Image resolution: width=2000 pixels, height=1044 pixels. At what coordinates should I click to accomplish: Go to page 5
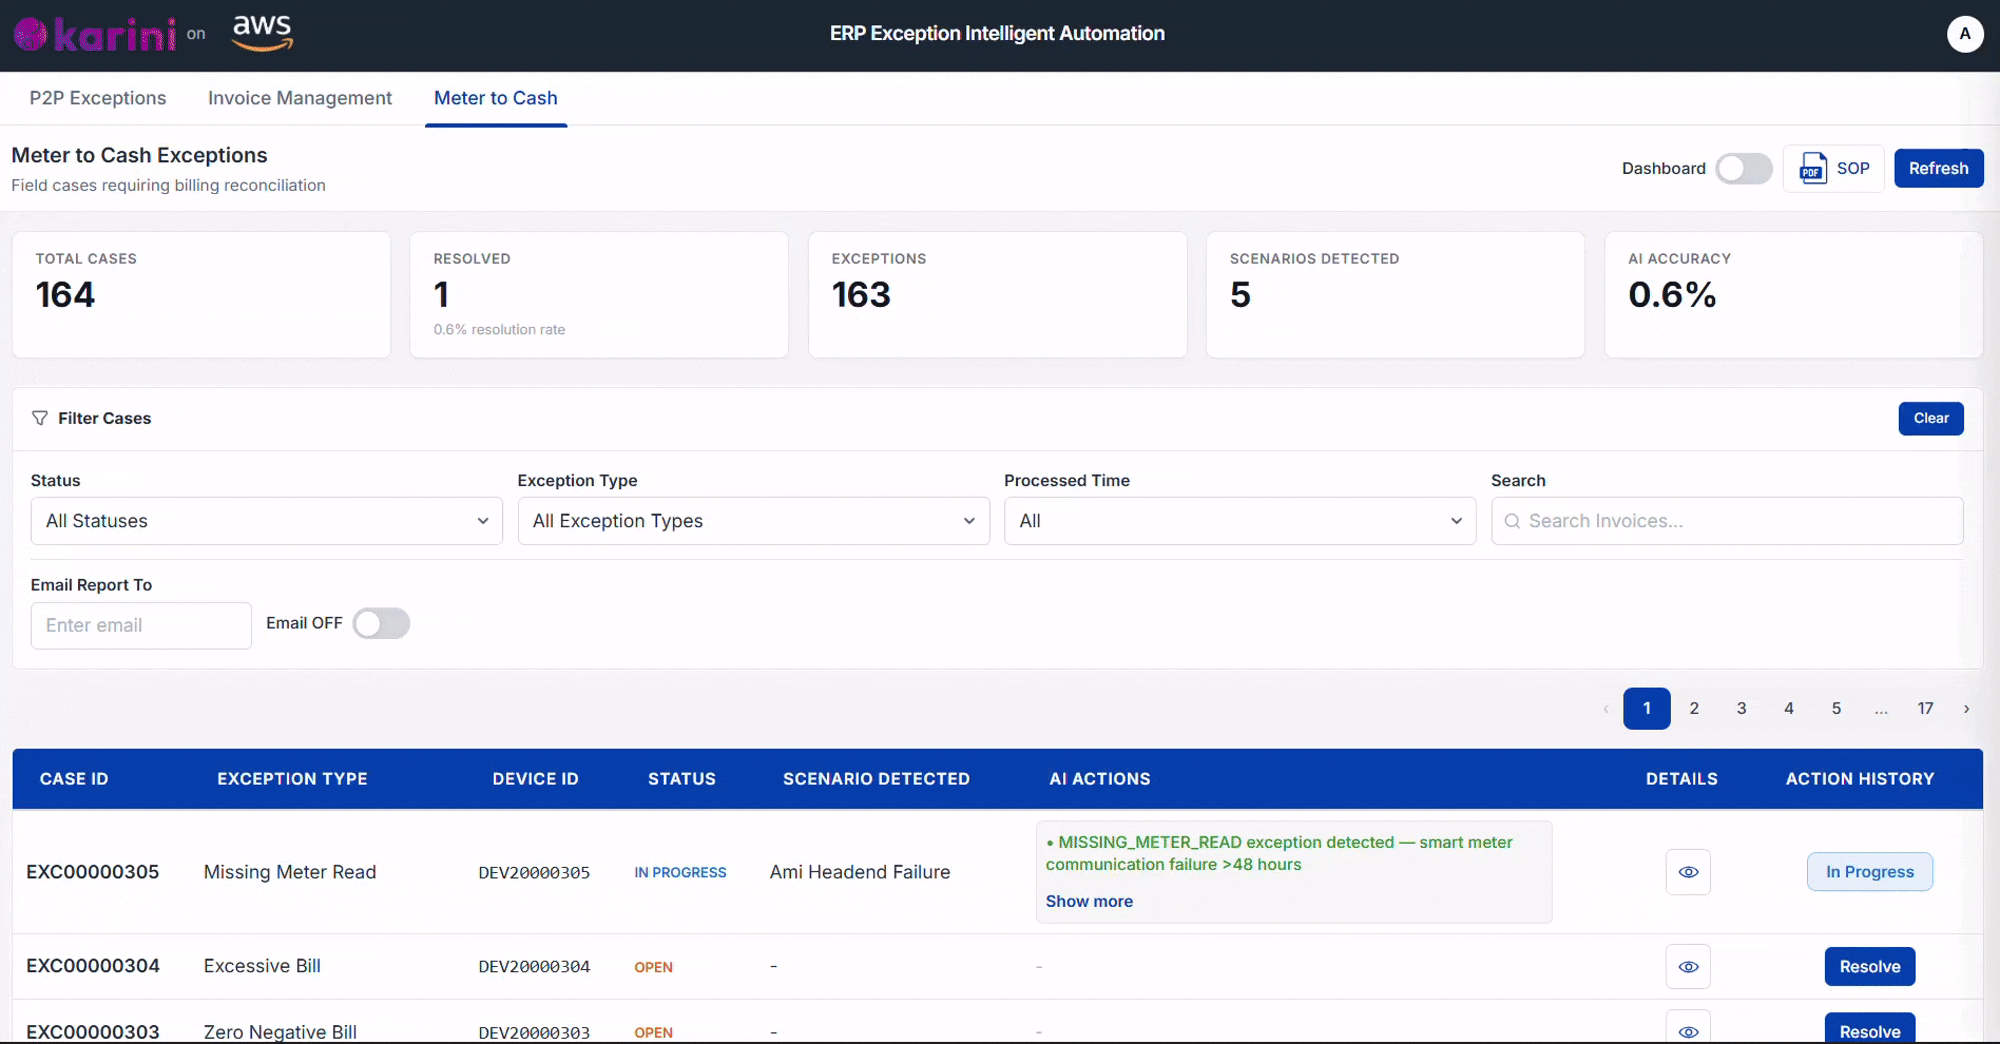click(x=1836, y=708)
